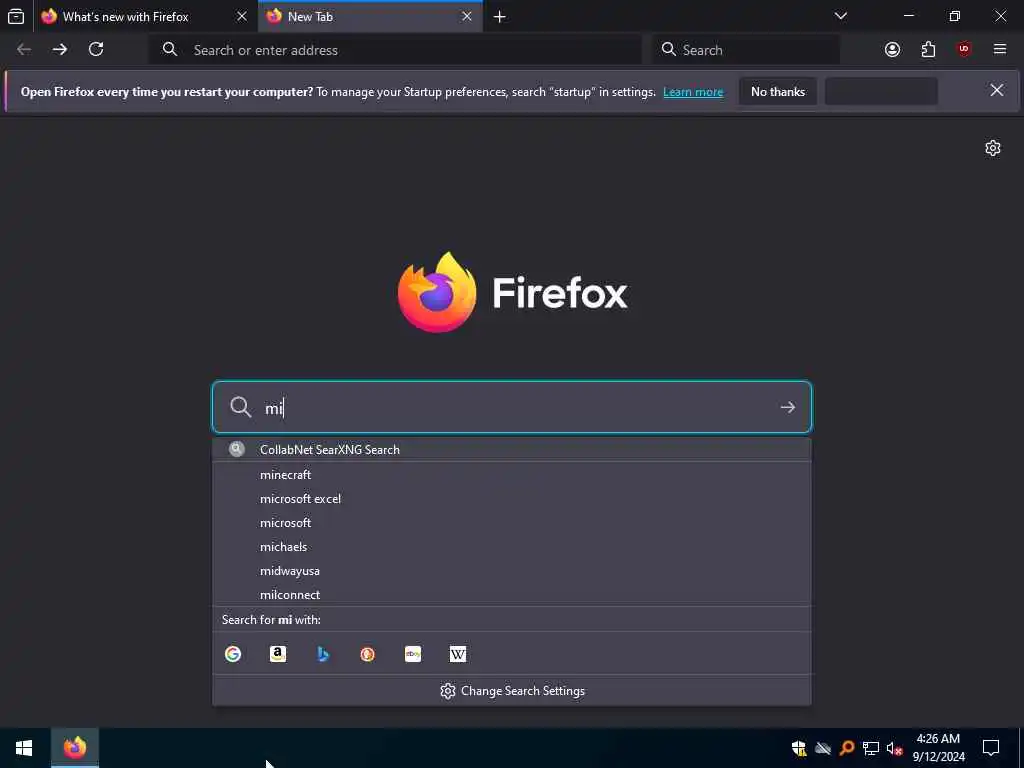This screenshot has width=1024, height=768.
Task: Choose the midwayusa suggestion
Action: coord(512,571)
